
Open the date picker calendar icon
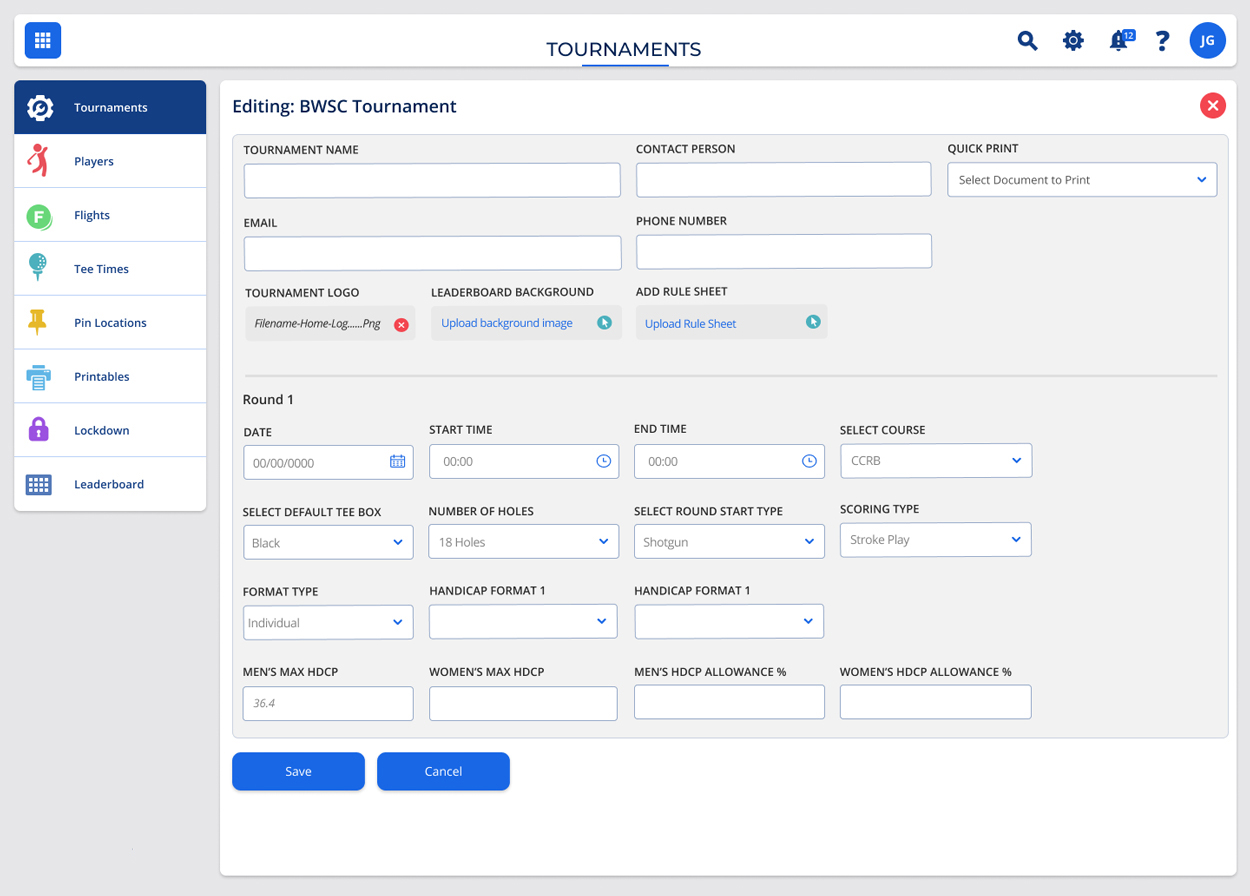pos(397,462)
